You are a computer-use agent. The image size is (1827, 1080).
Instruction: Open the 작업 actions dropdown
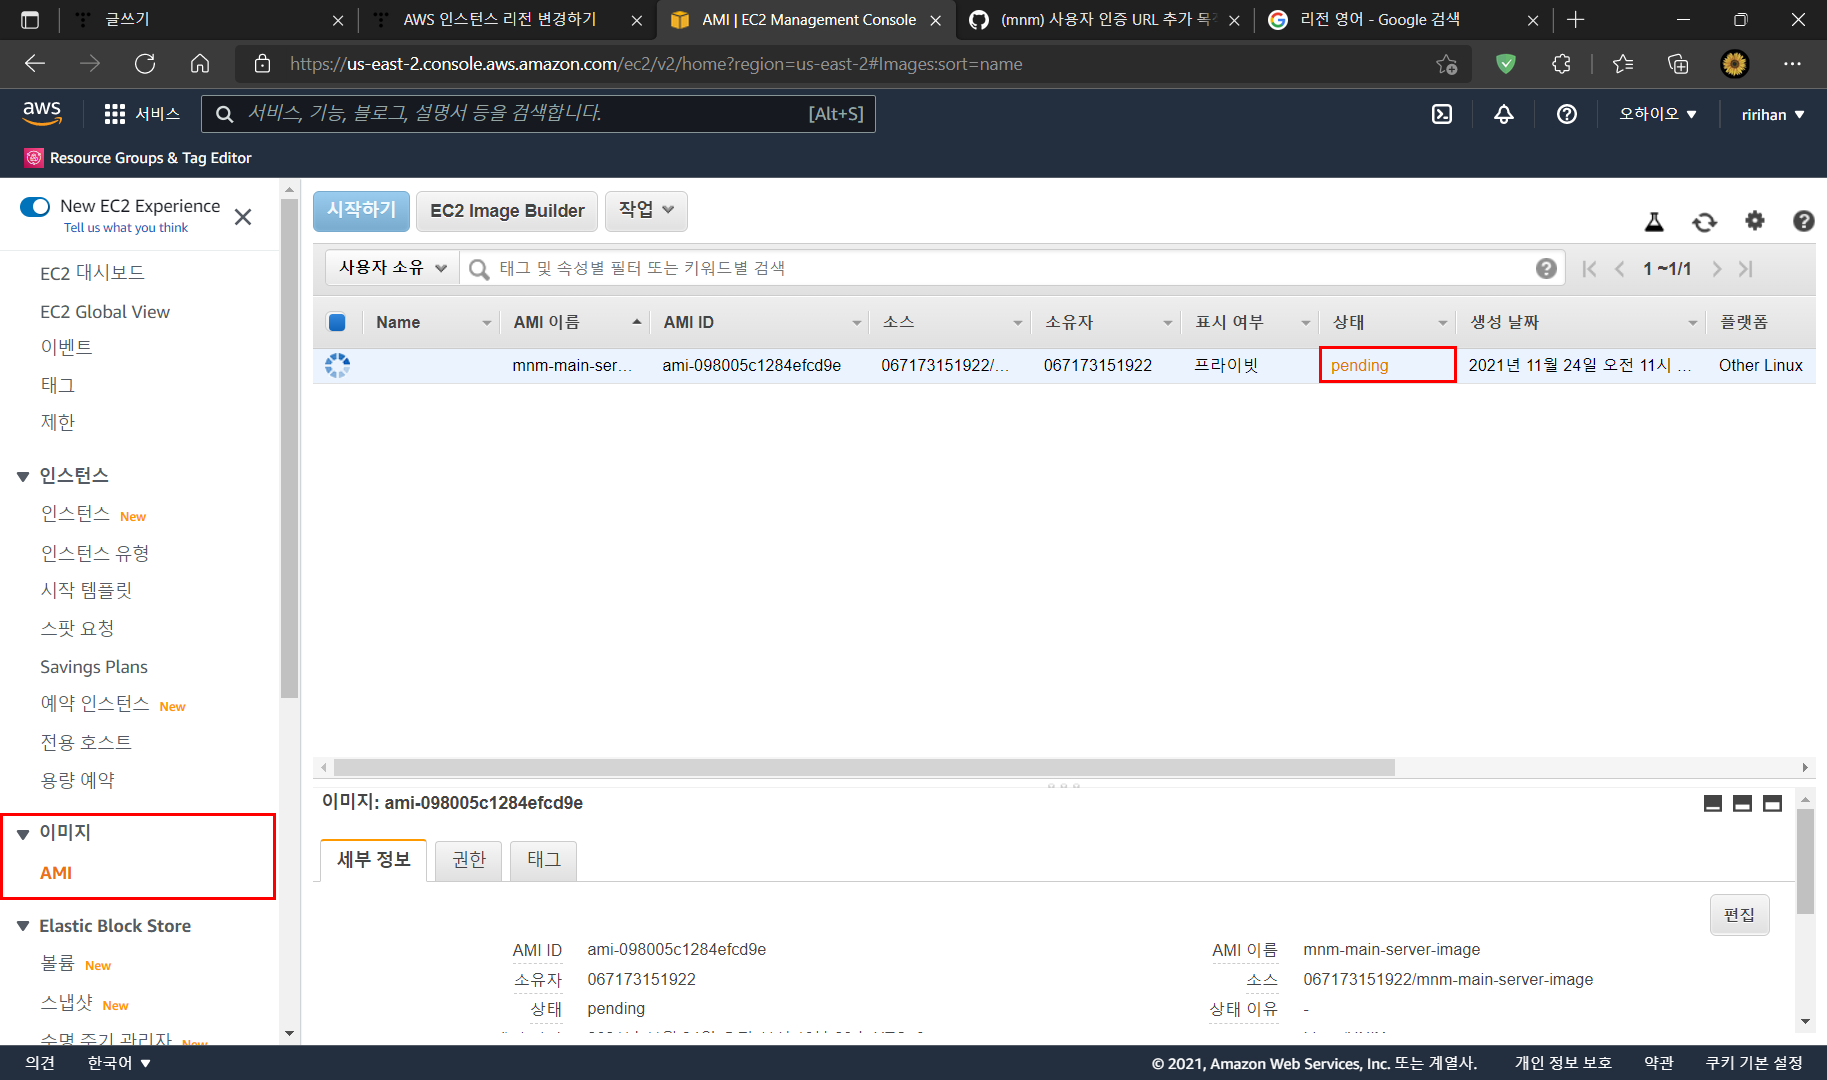tap(646, 210)
